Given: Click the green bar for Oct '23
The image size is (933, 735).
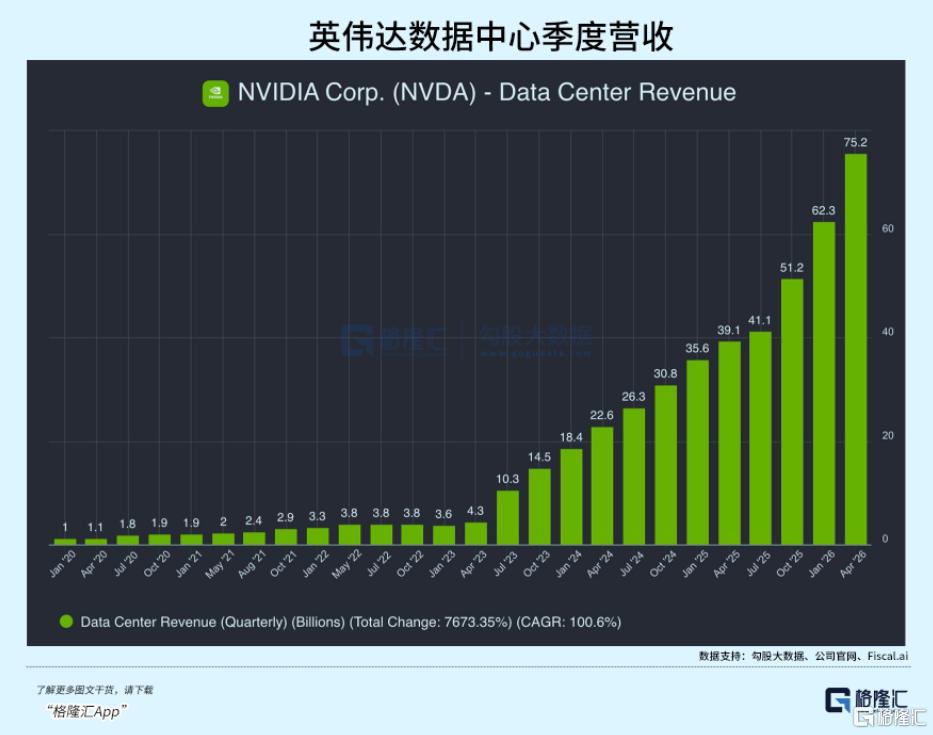Looking at the screenshot, I should (540, 506).
